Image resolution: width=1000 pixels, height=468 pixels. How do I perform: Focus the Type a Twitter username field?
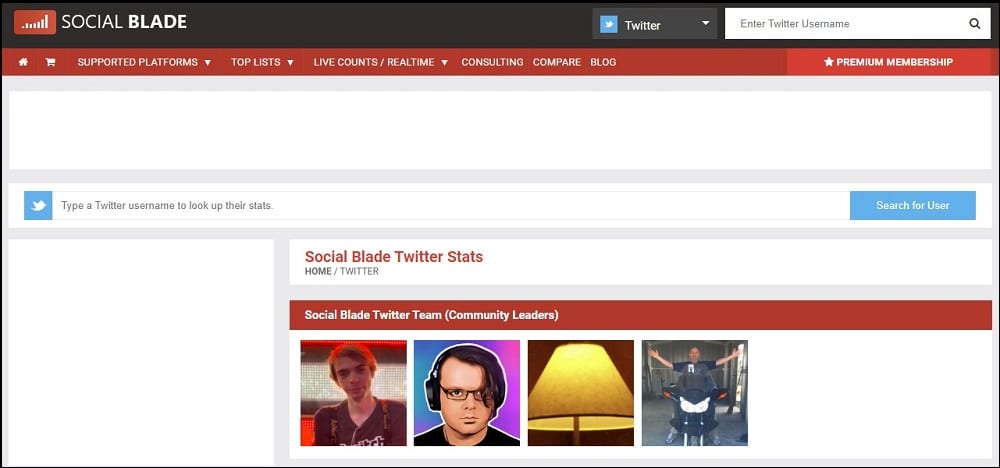tap(451, 205)
